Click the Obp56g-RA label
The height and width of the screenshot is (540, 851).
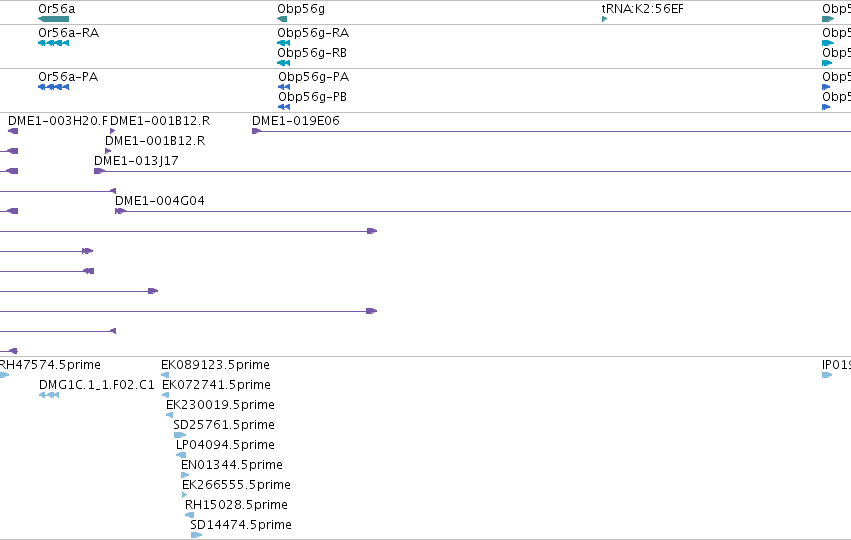pos(313,33)
